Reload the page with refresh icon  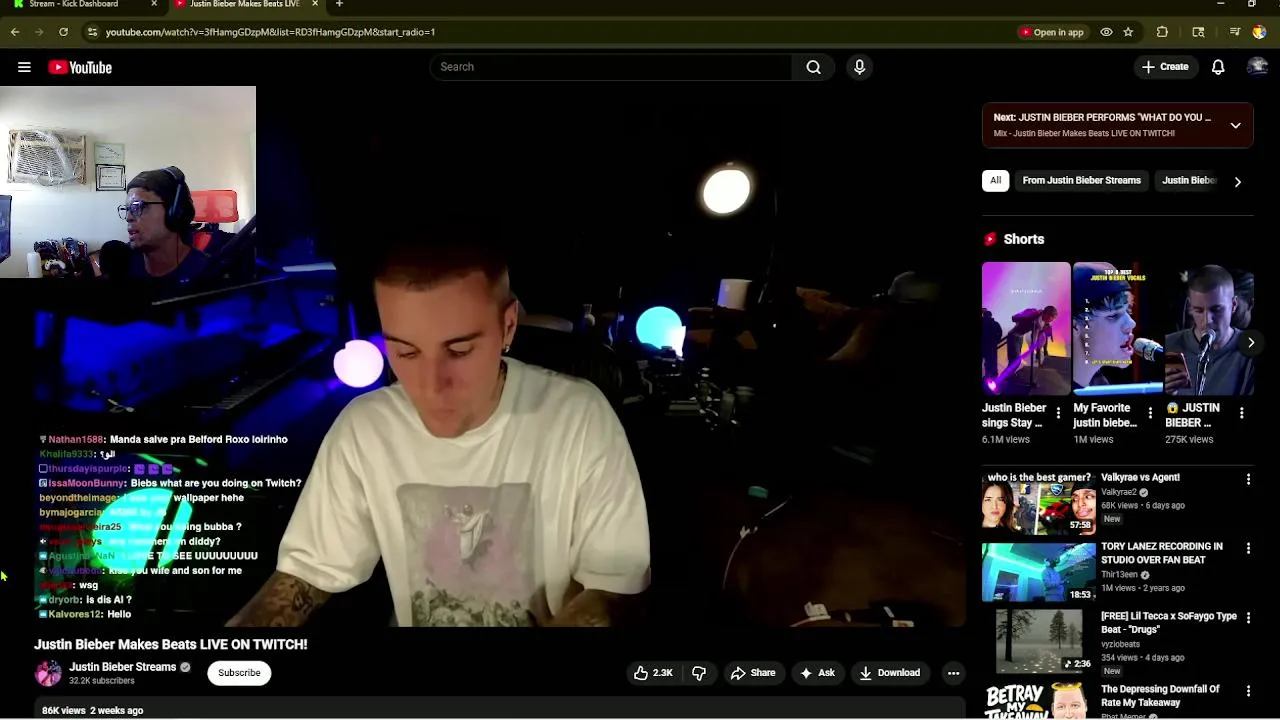(x=63, y=32)
